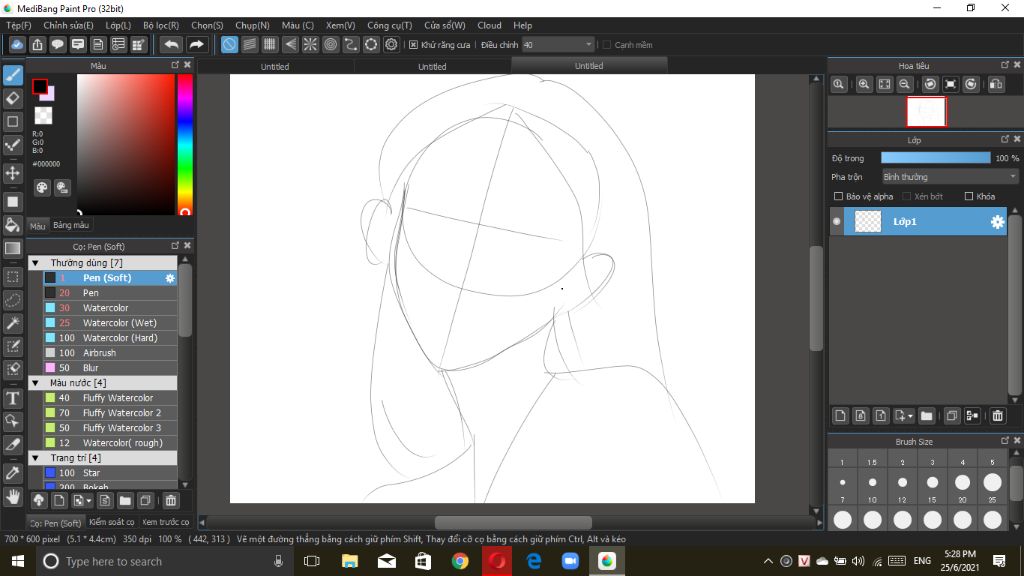
Task: Select the Eraser tool
Action: click(x=12, y=99)
